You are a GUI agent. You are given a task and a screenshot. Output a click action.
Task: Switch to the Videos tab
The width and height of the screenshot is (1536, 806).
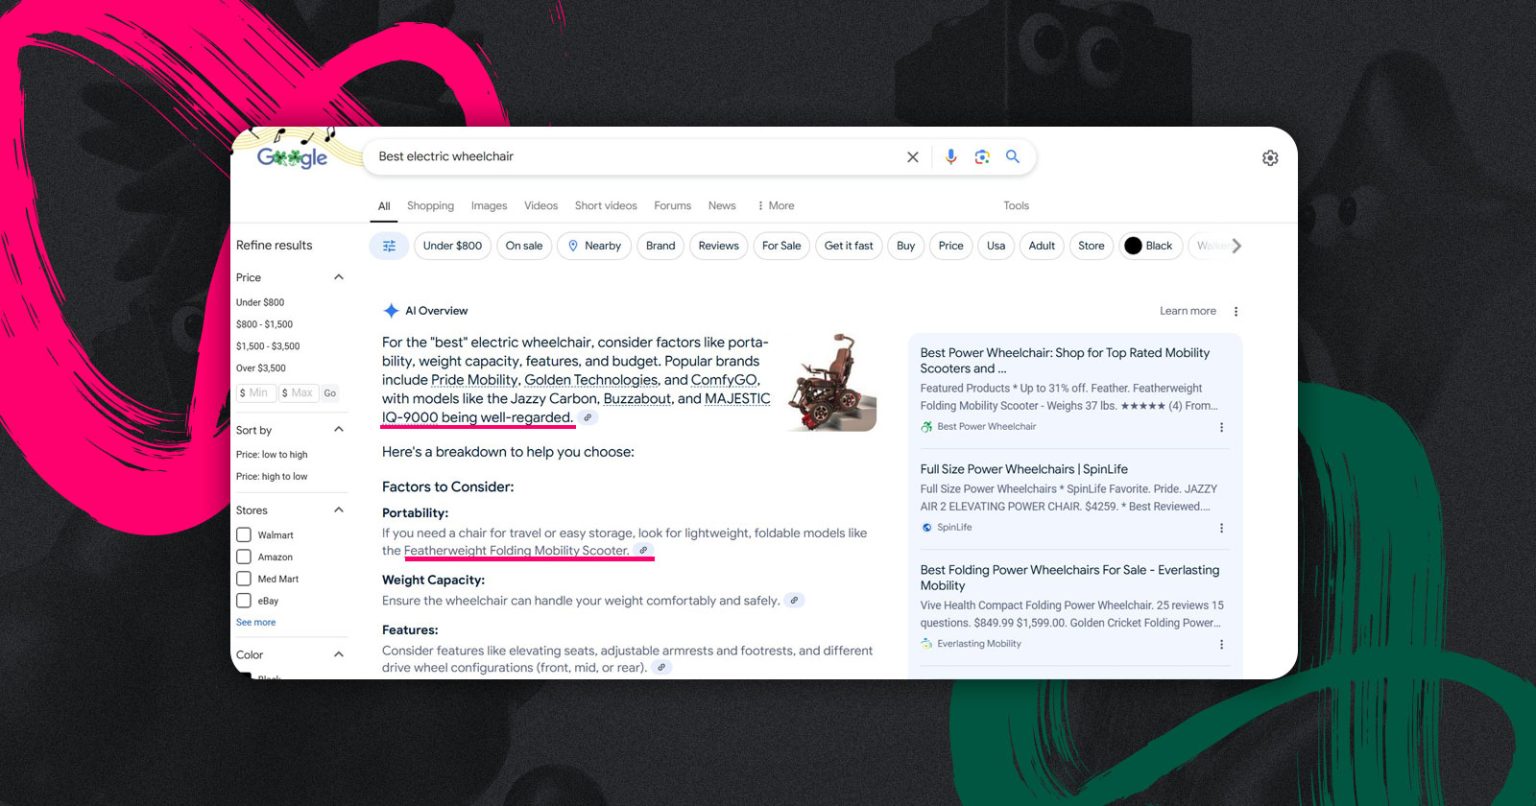(x=541, y=206)
